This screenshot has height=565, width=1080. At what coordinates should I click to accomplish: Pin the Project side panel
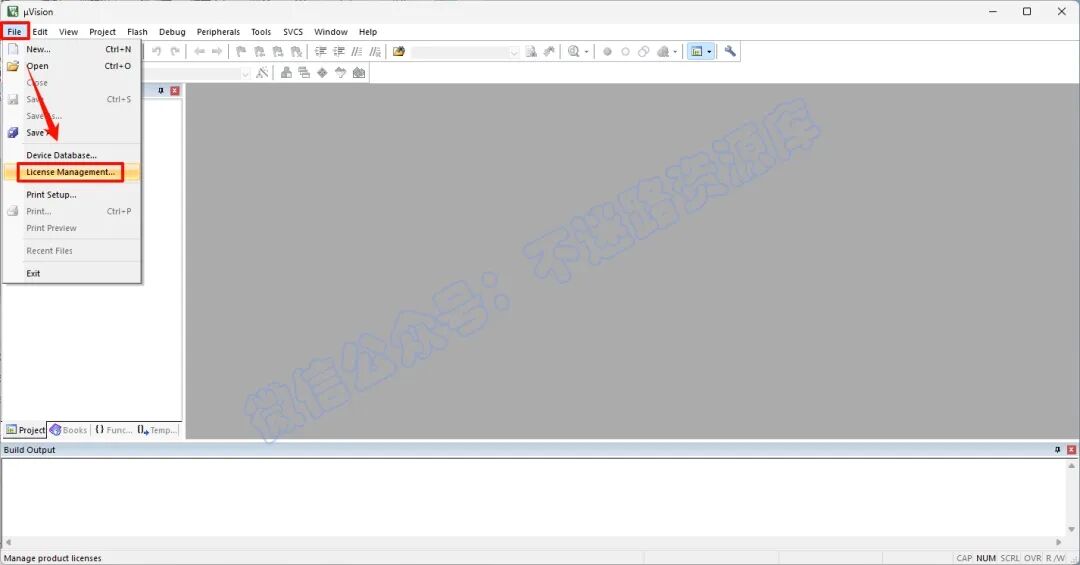[x=161, y=91]
